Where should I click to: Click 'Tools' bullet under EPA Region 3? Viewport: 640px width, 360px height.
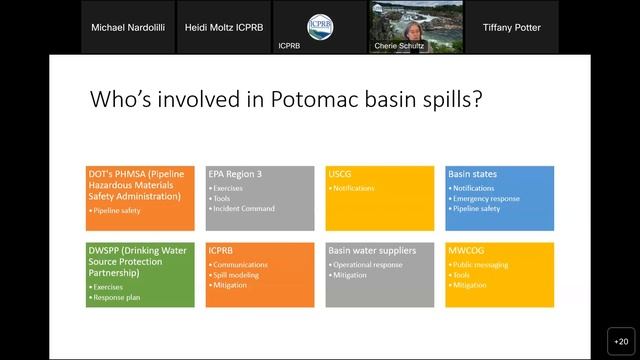pyautogui.click(x=222, y=198)
